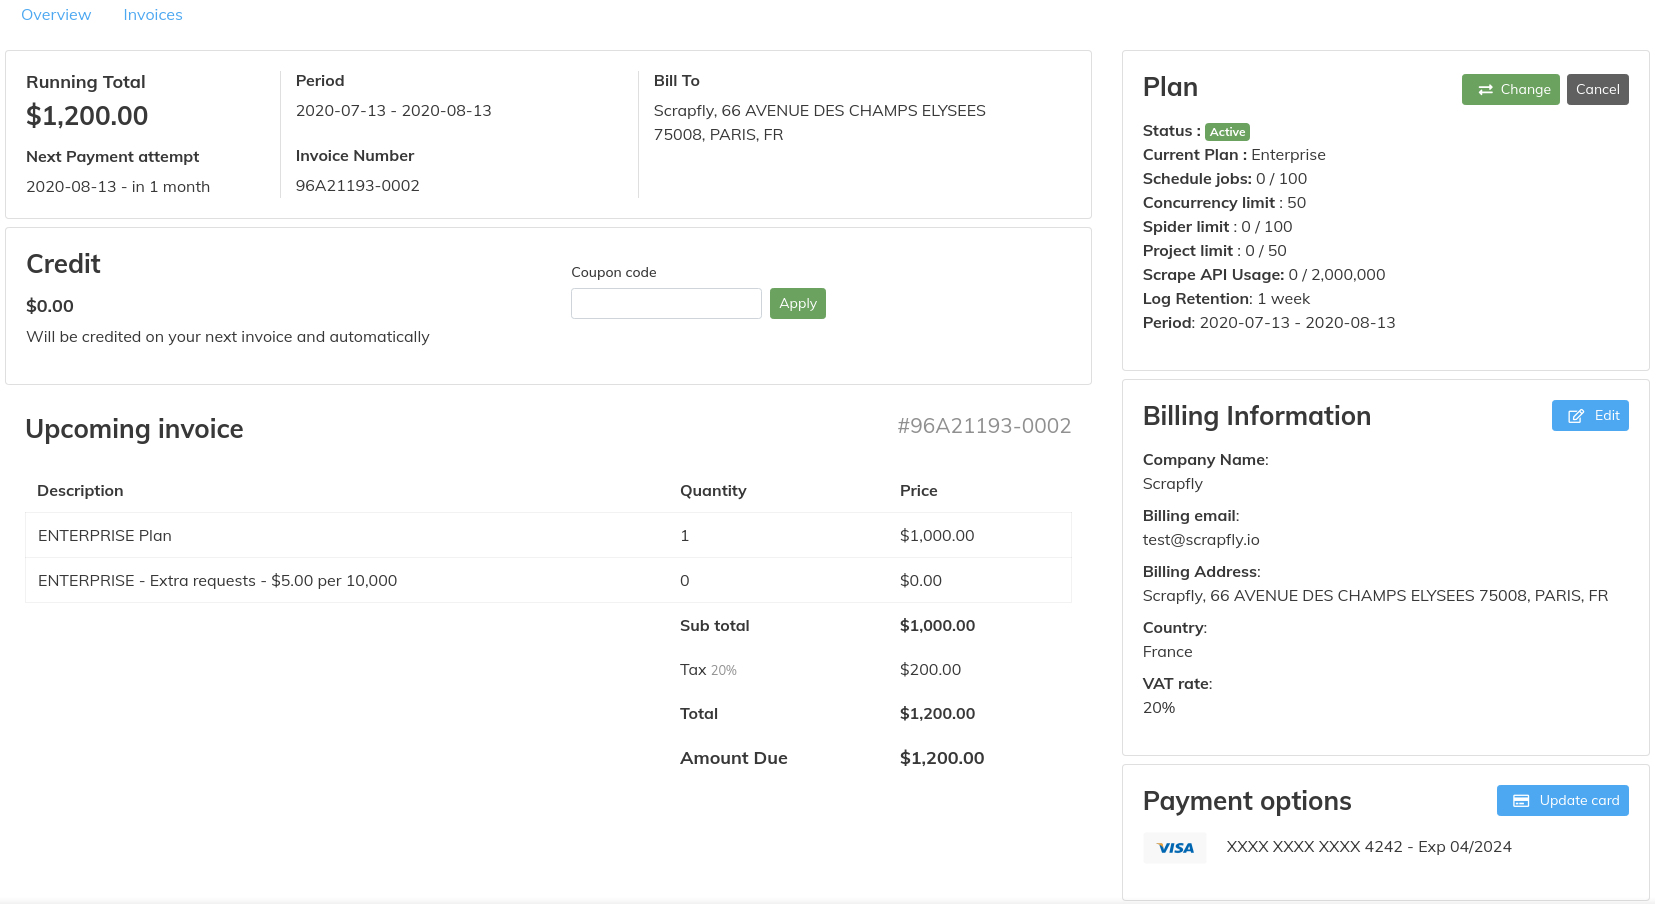
Task: Click the credit card icon on Update card
Action: pos(1521,800)
